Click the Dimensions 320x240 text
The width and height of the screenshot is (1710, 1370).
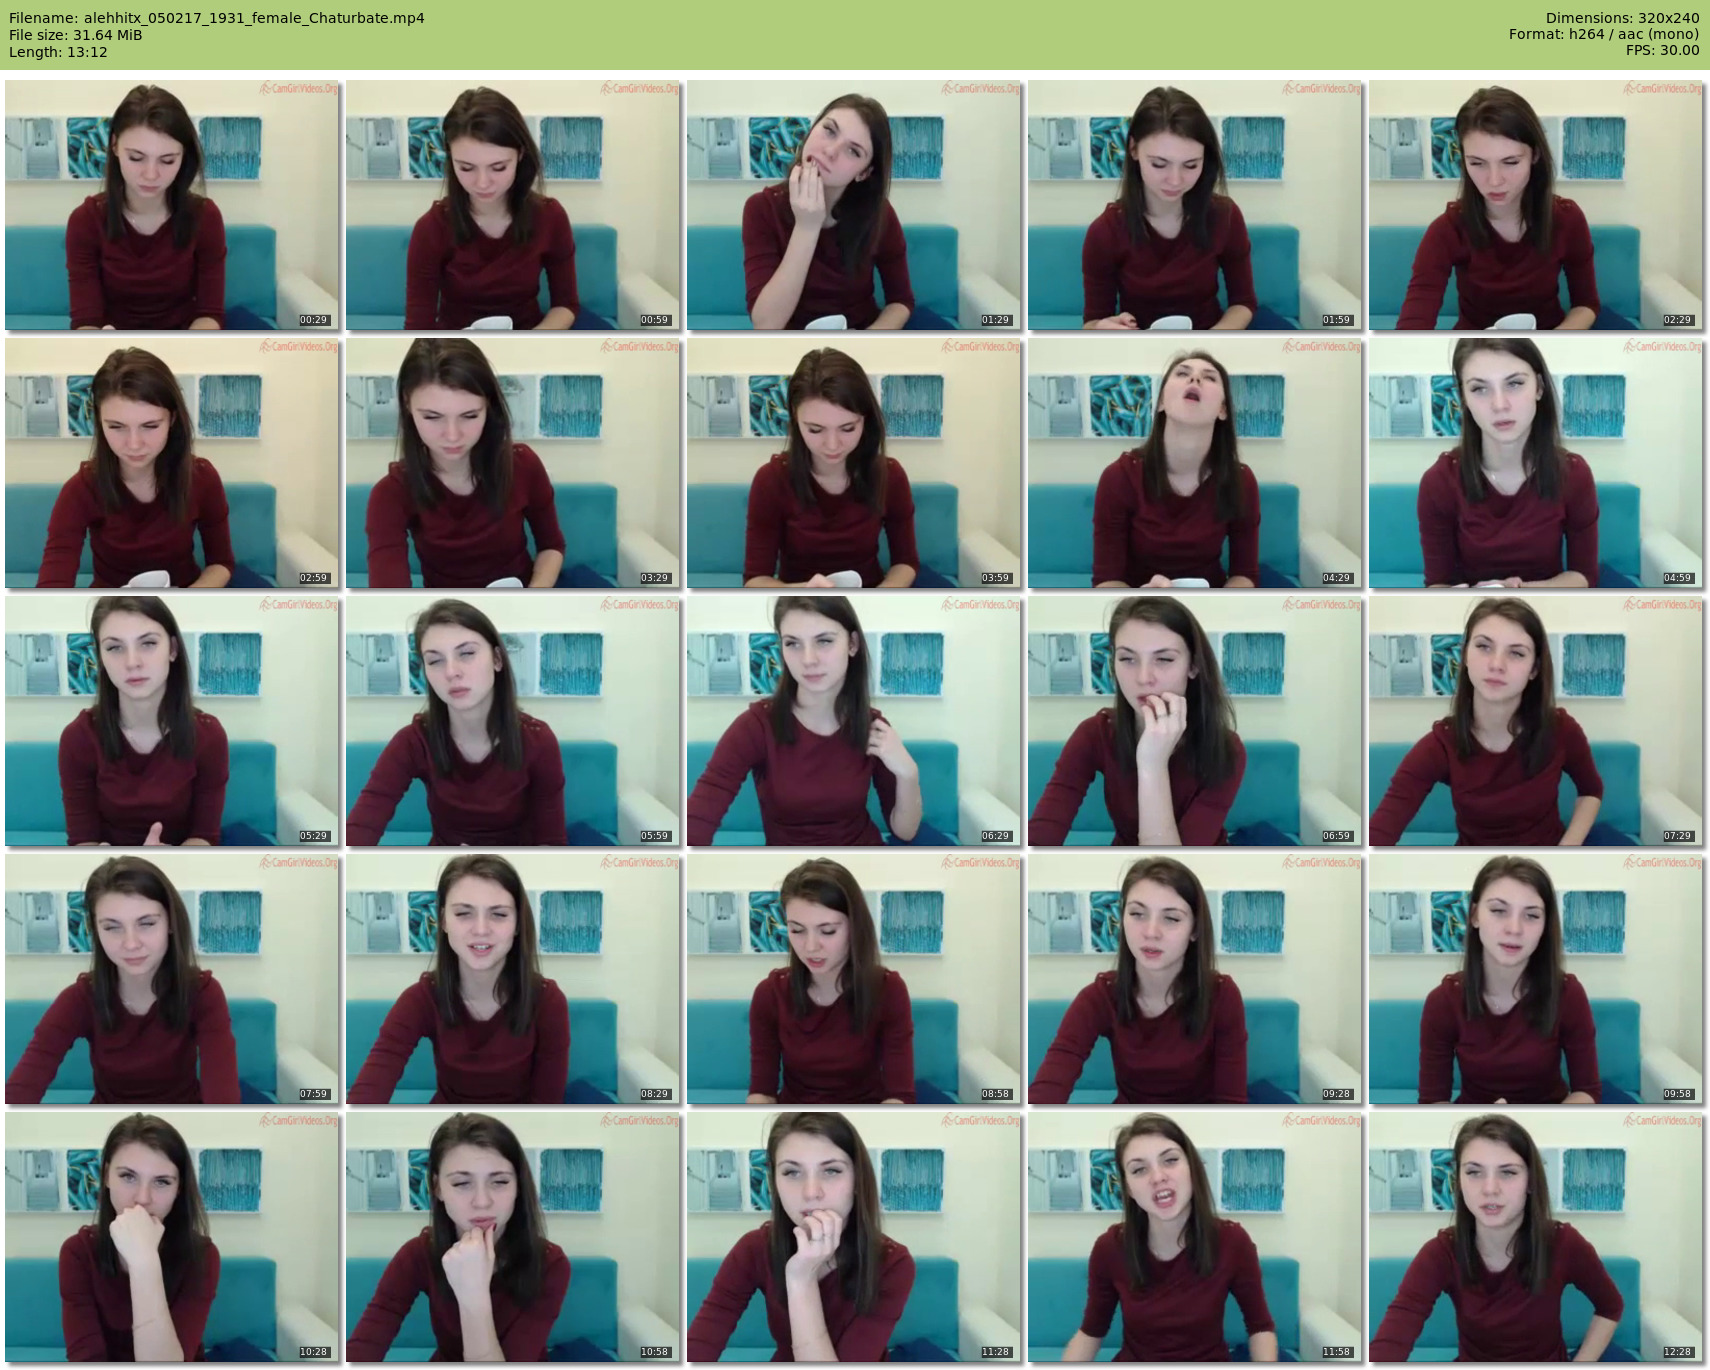click(1622, 18)
